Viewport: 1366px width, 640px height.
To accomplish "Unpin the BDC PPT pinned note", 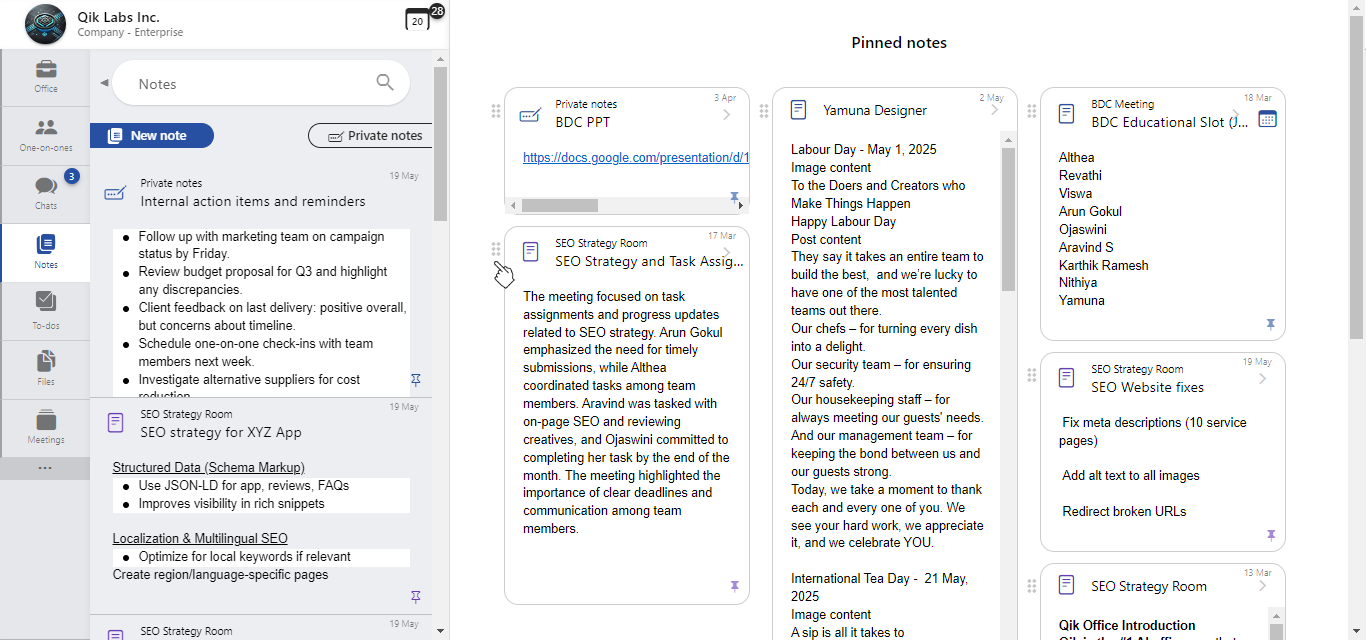I will 735,197.
